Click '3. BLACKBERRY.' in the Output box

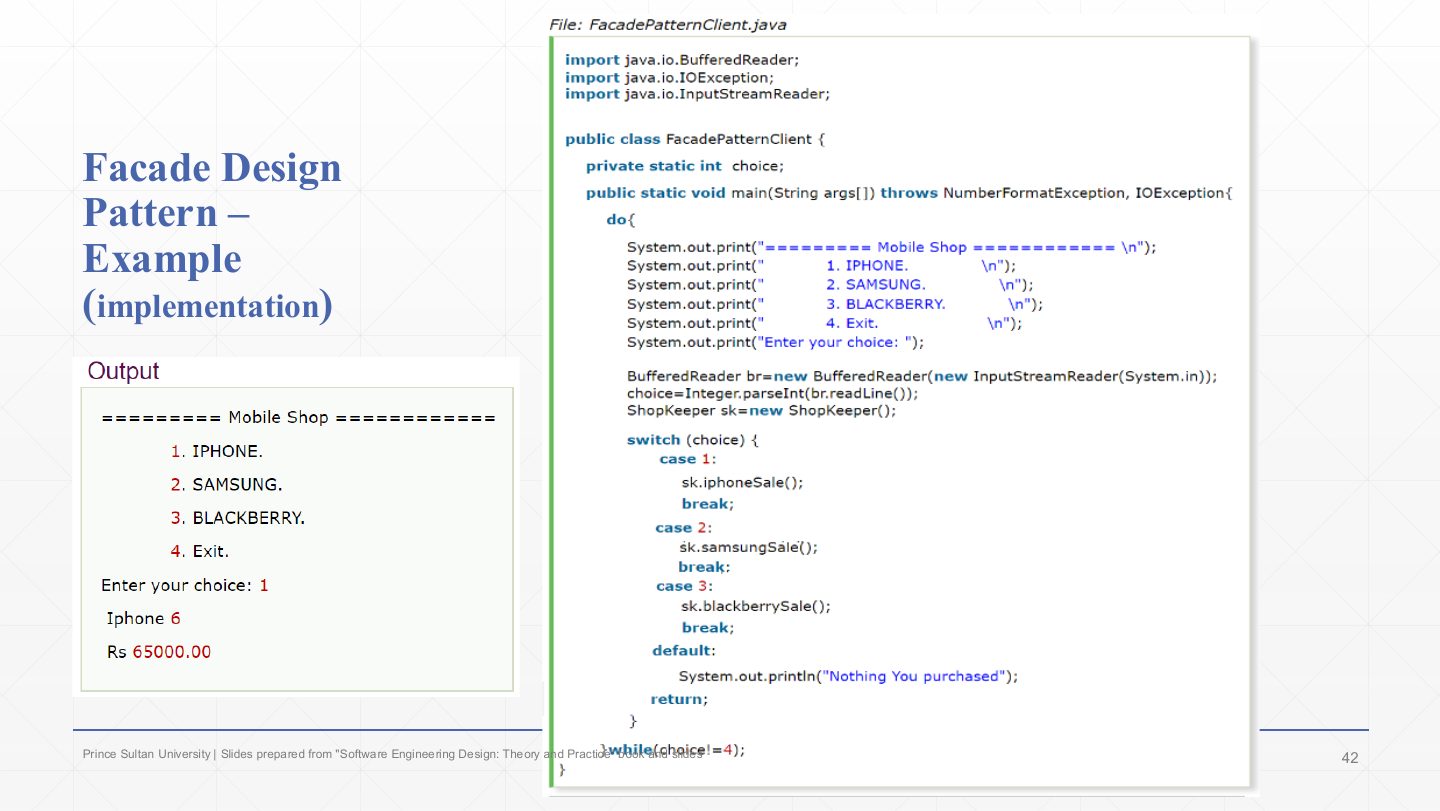click(237, 518)
